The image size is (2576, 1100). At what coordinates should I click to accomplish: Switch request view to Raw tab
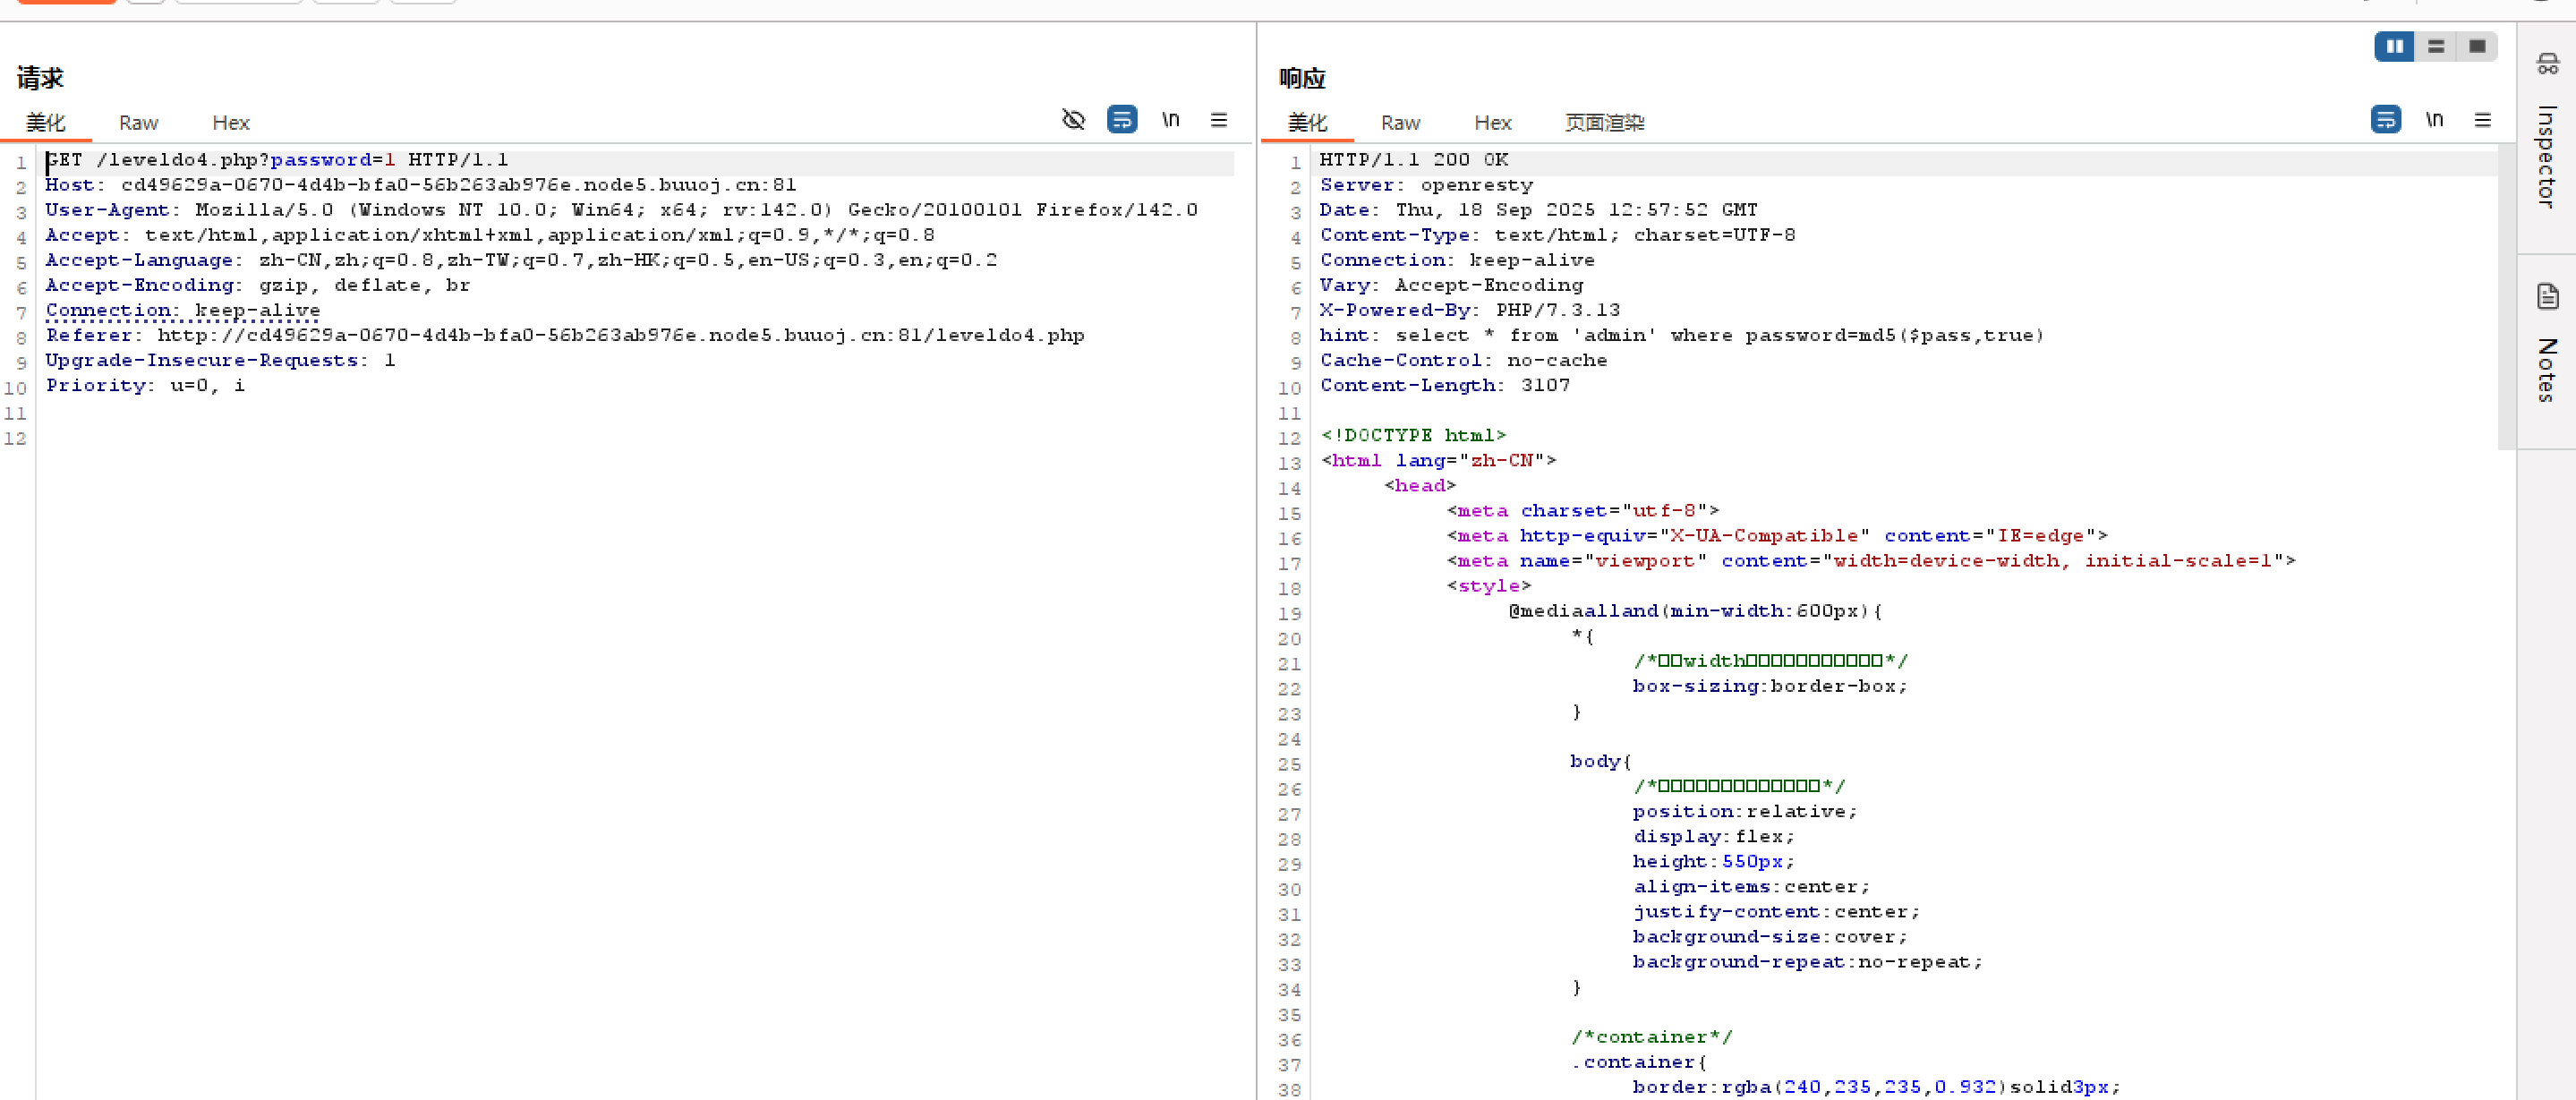tap(138, 123)
